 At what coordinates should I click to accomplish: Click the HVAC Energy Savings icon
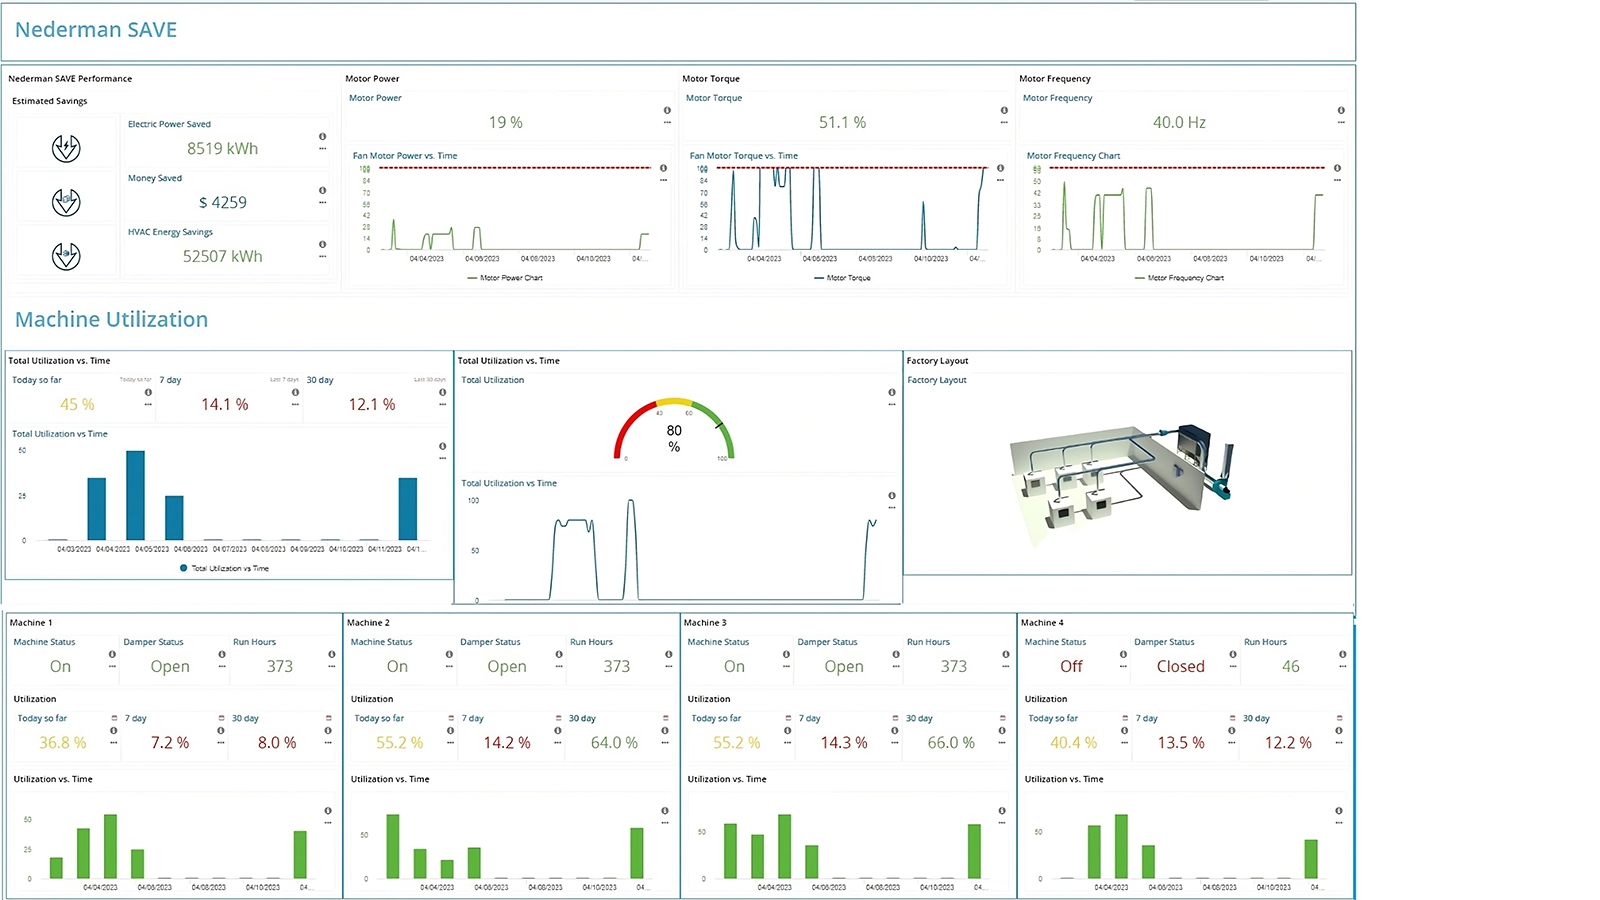coord(66,257)
